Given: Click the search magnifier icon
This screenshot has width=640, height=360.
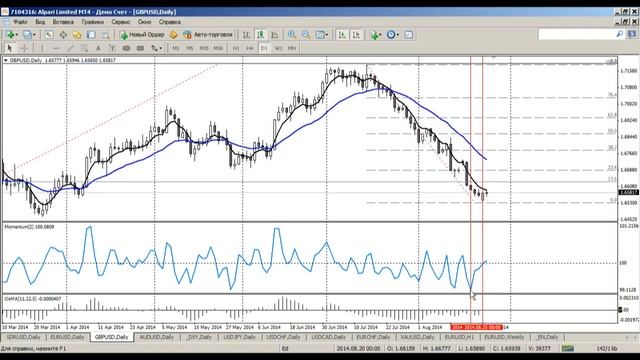Looking at the screenshot, I should click(620, 34).
